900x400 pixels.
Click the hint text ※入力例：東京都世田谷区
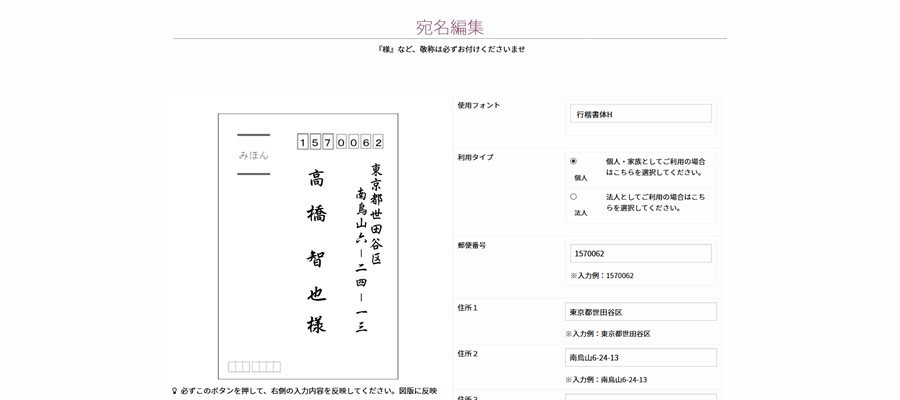coord(608,333)
